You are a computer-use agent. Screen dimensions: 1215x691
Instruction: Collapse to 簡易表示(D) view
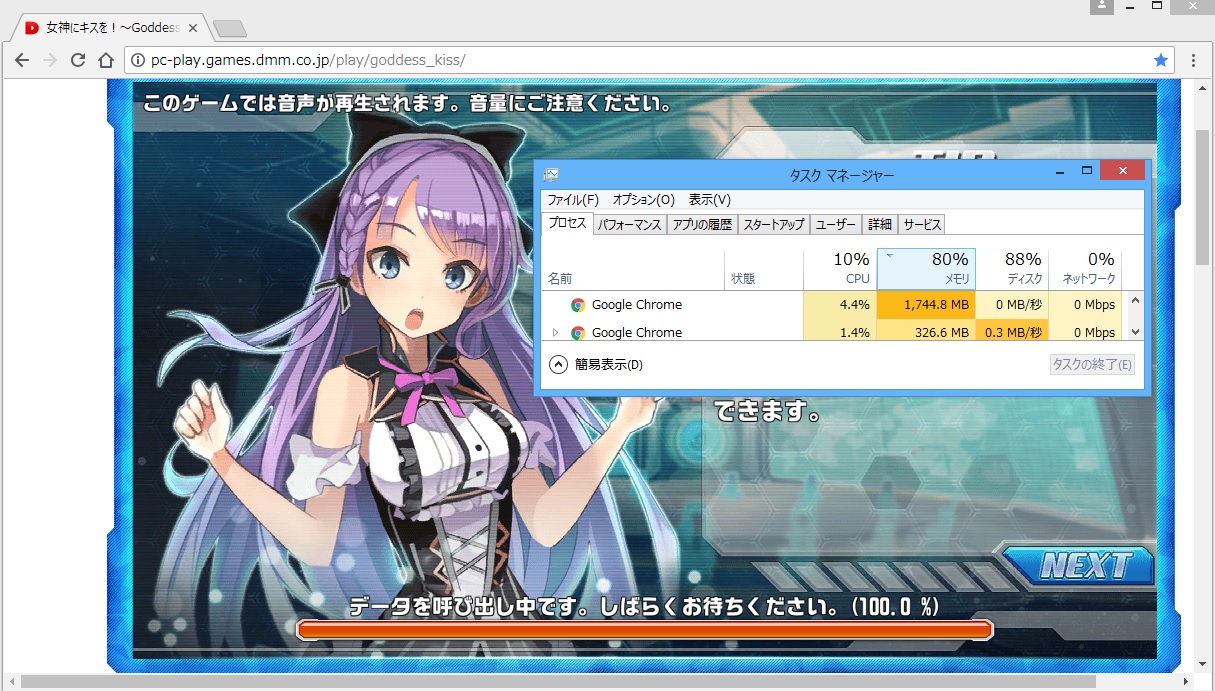tap(596, 365)
